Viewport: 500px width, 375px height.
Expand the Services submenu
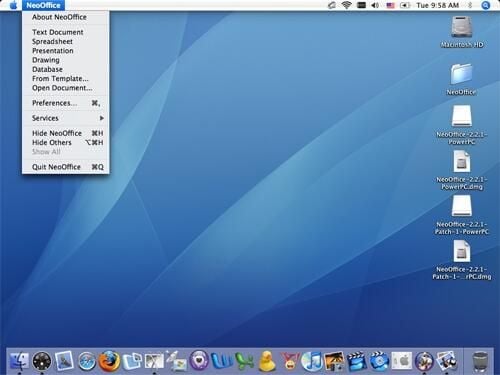pyautogui.click(x=66, y=118)
